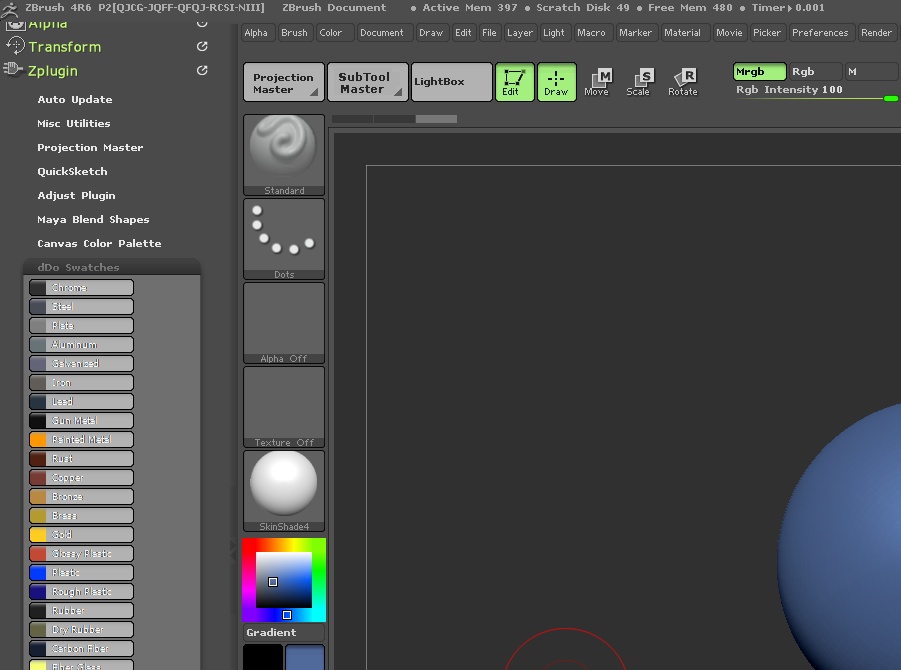Apply the Copper swatch
901x670 pixels.
[82, 477]
